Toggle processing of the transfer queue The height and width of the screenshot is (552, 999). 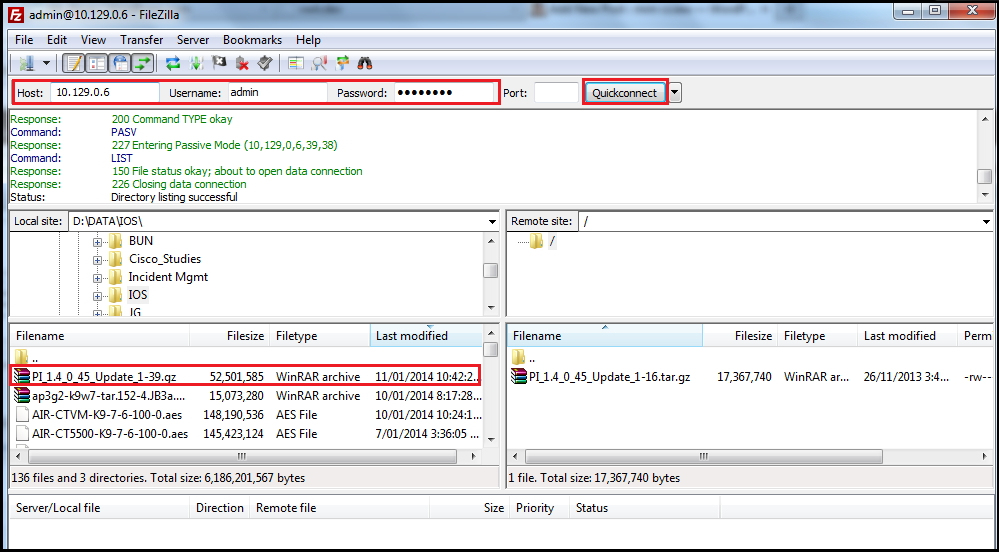coord(196,63)
